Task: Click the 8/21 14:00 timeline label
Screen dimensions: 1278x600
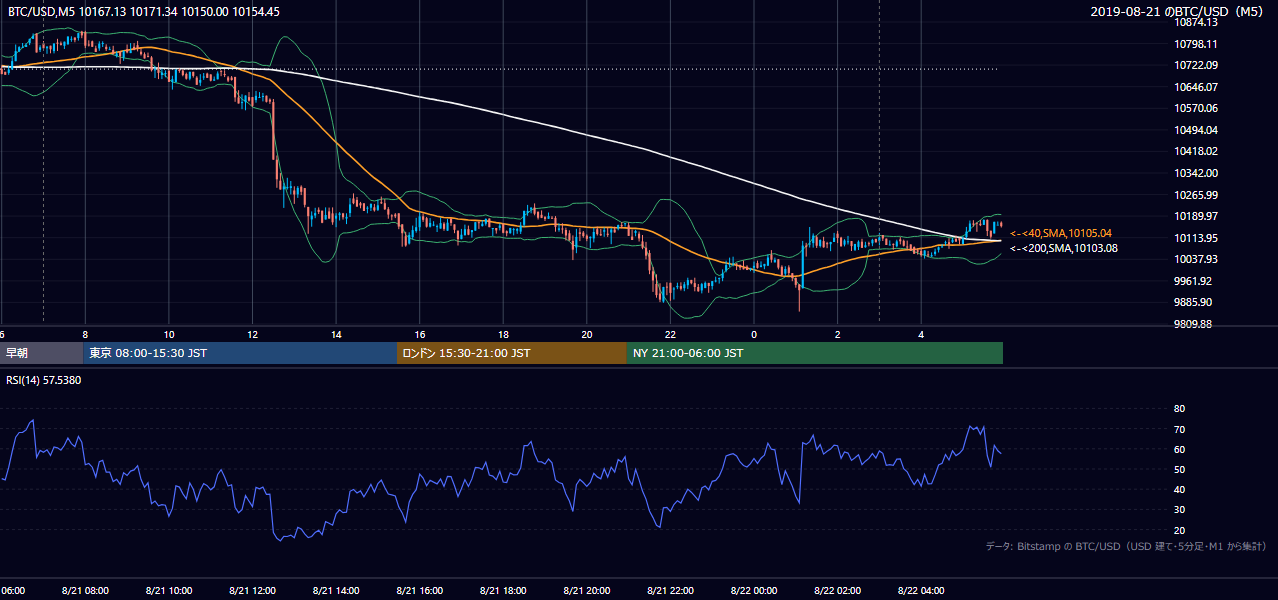Action: (x=336, y=591)
